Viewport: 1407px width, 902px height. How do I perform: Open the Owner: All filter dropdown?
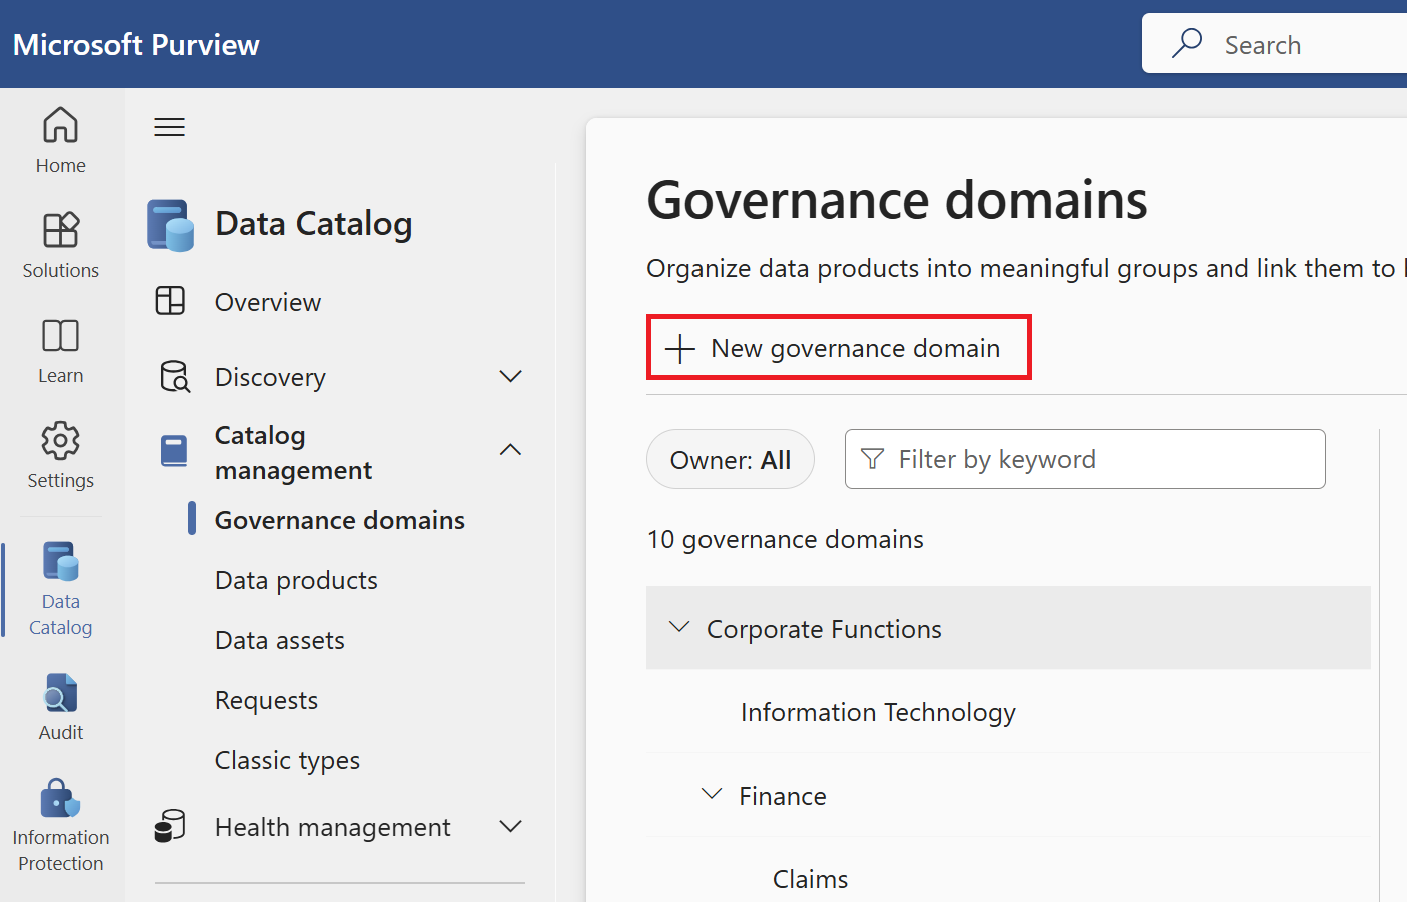point(730,459)
